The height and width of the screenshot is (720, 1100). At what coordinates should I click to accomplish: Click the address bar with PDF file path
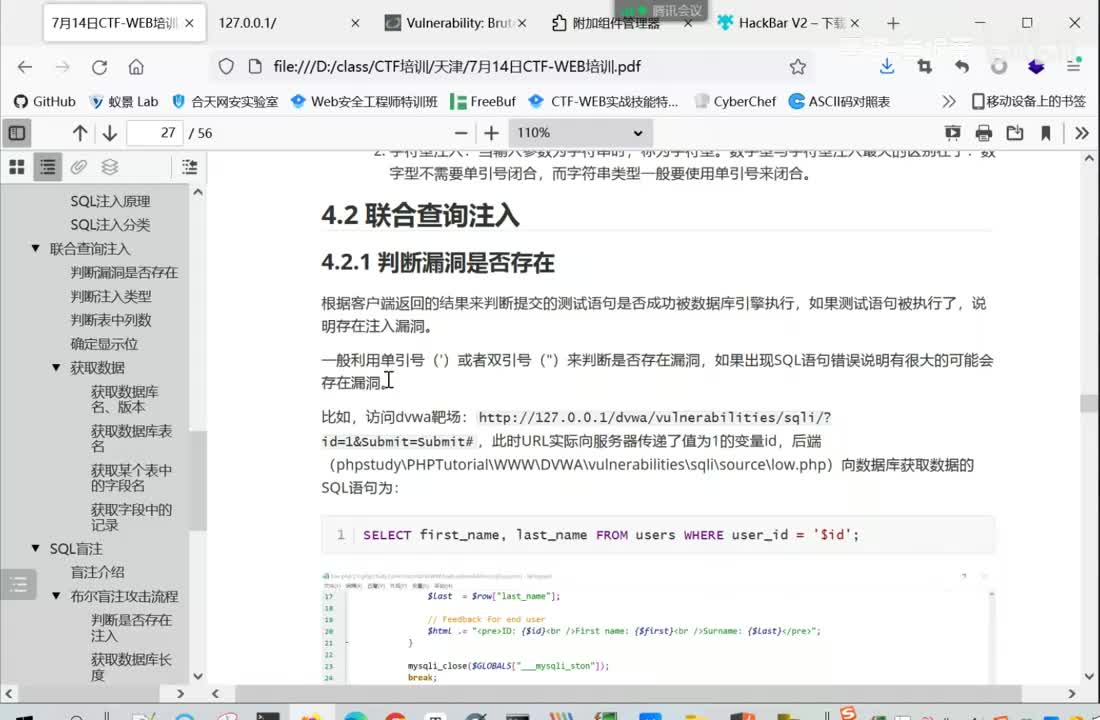coord(512,67)
